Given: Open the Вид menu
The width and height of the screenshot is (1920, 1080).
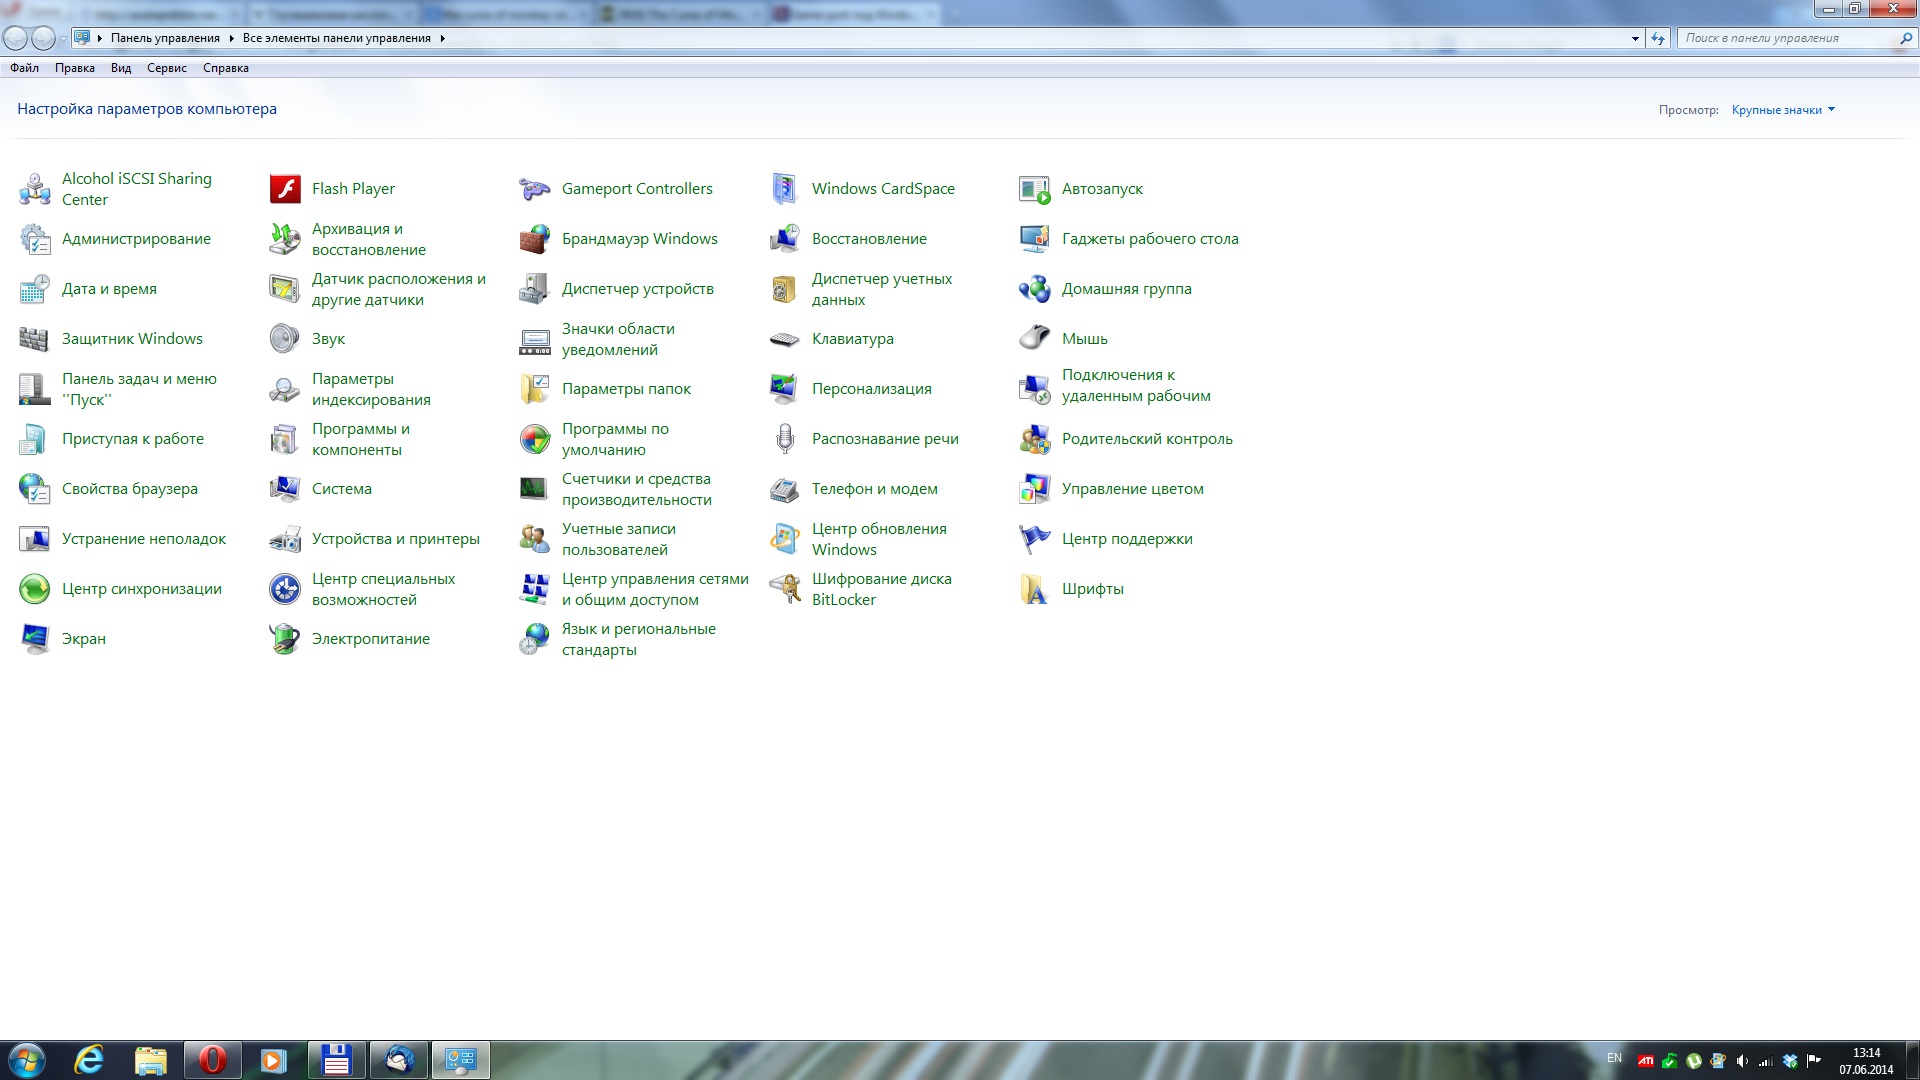Looking at the screenshot, I should coord(121,68).
